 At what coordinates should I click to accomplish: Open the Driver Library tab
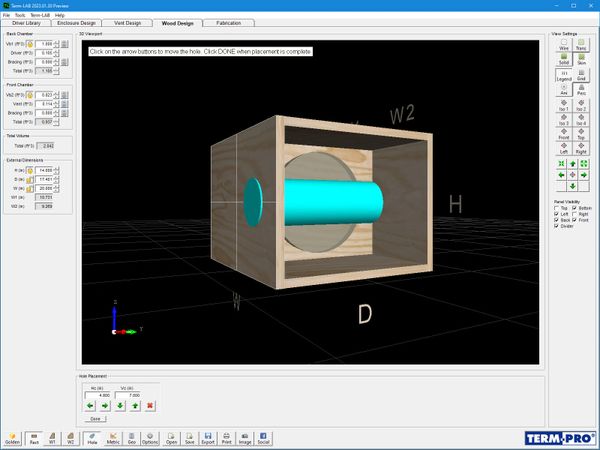point(26,23)
